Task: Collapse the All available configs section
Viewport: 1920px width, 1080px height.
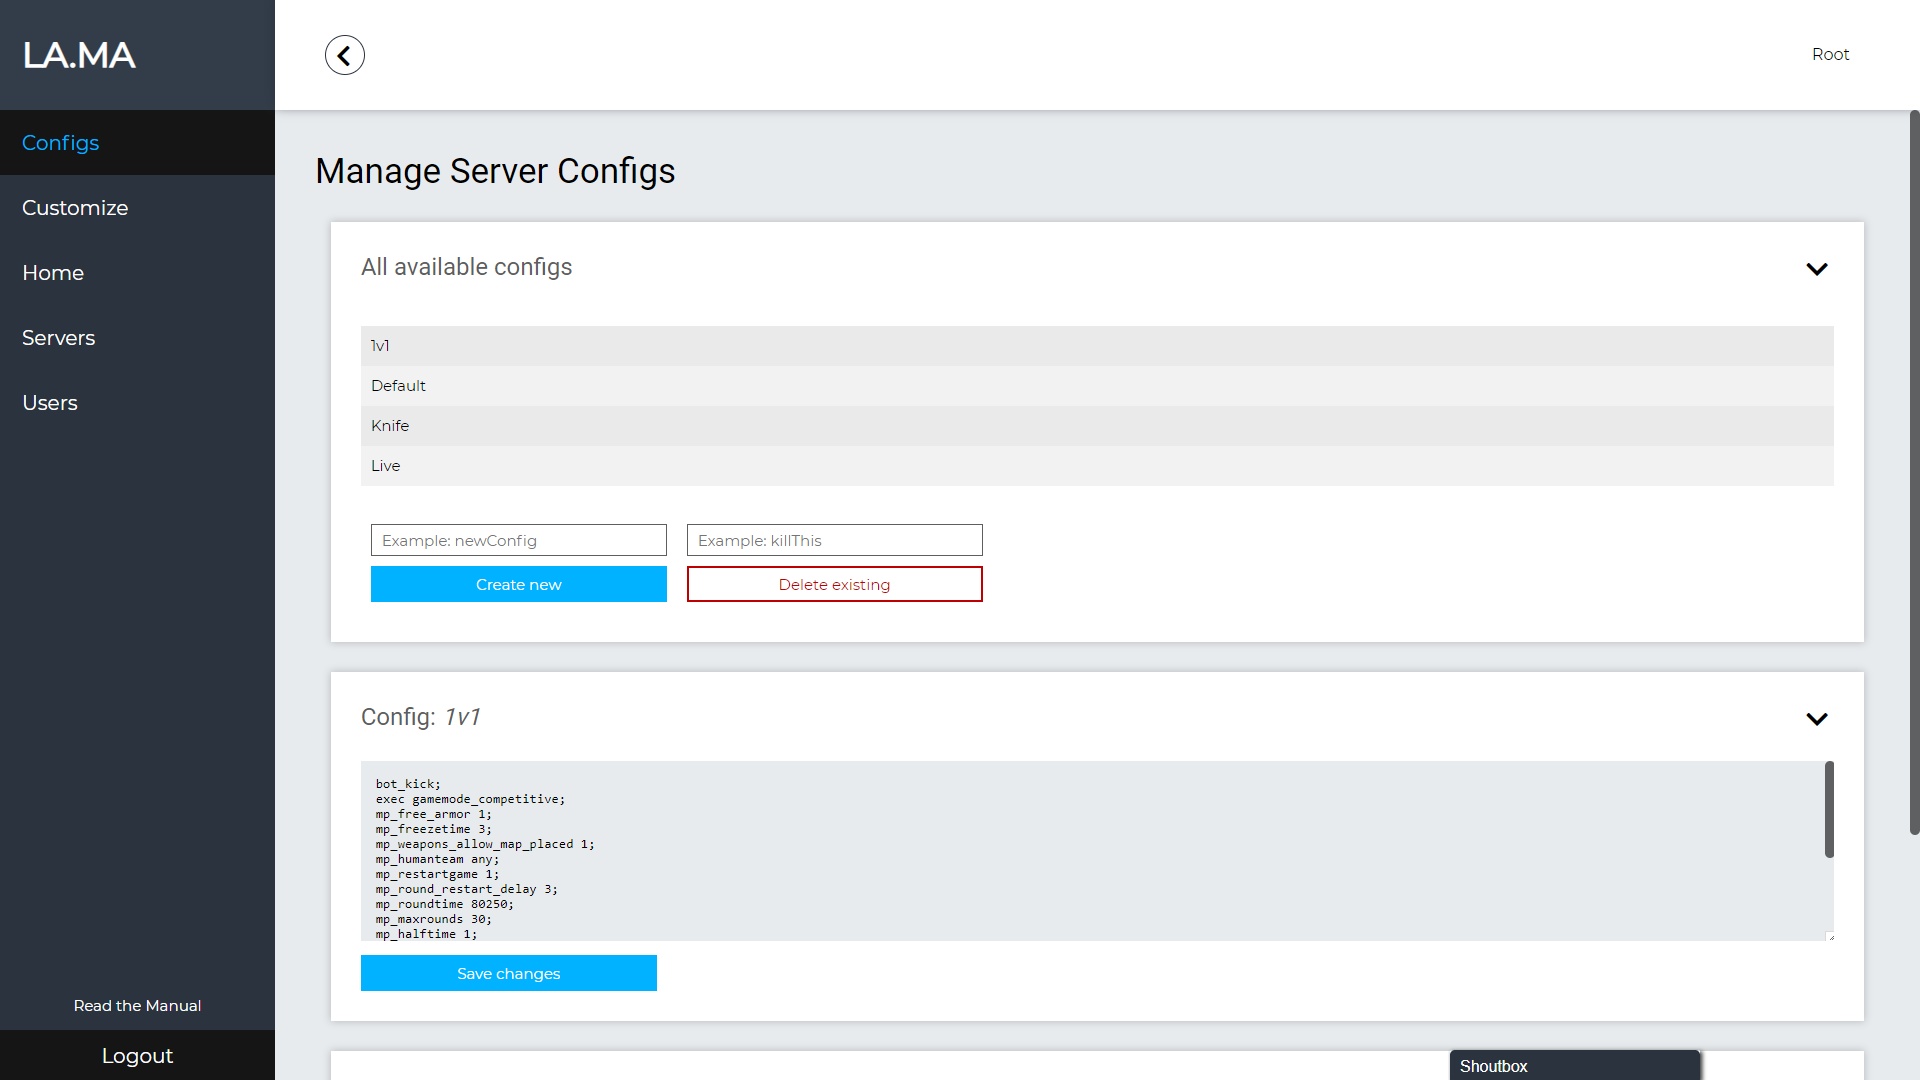Action: pos(1816,269)
